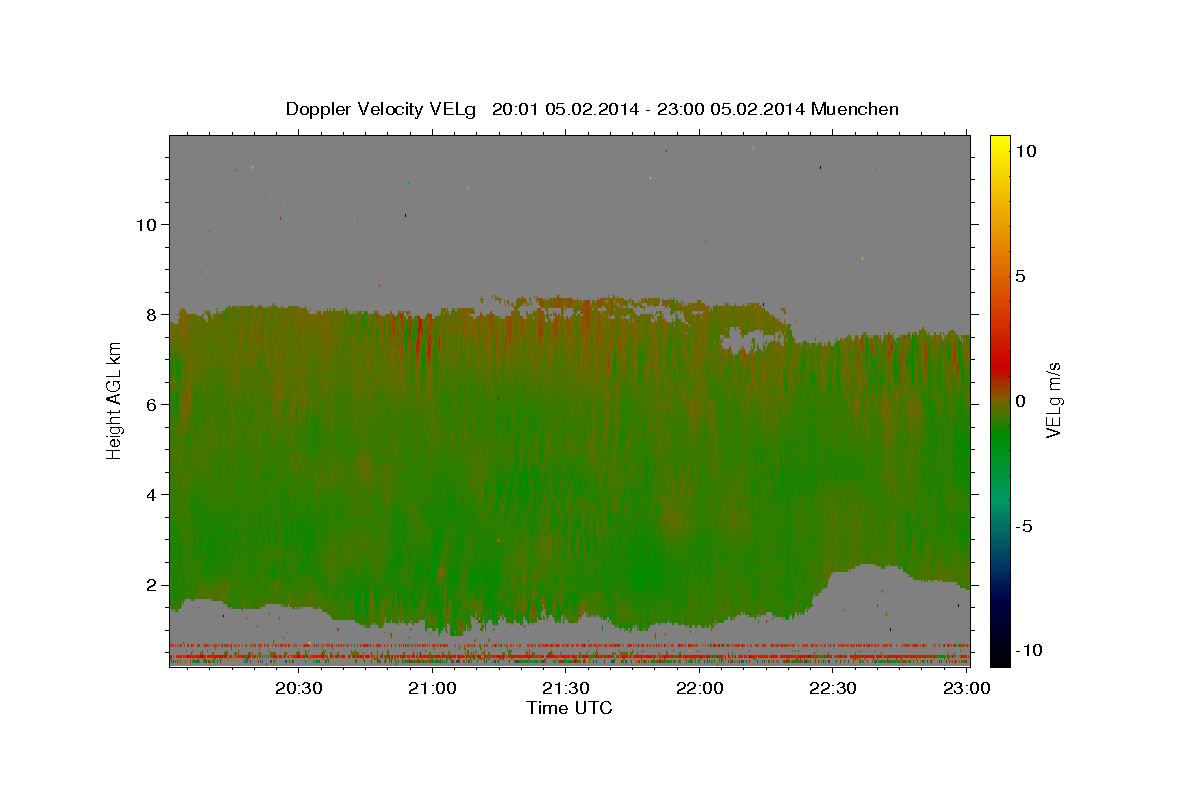Click the colorbar label '10'
This screenshot has height=800, width=1200.
pos(1025,151)
